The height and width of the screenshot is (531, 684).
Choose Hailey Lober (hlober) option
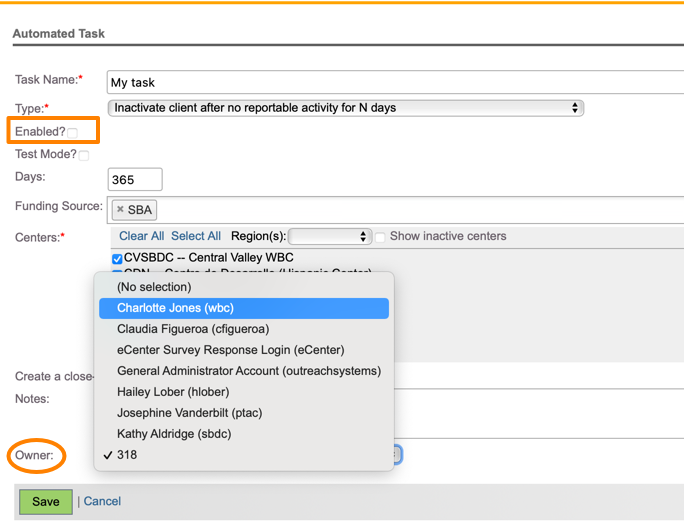click(x=172, y=392)
